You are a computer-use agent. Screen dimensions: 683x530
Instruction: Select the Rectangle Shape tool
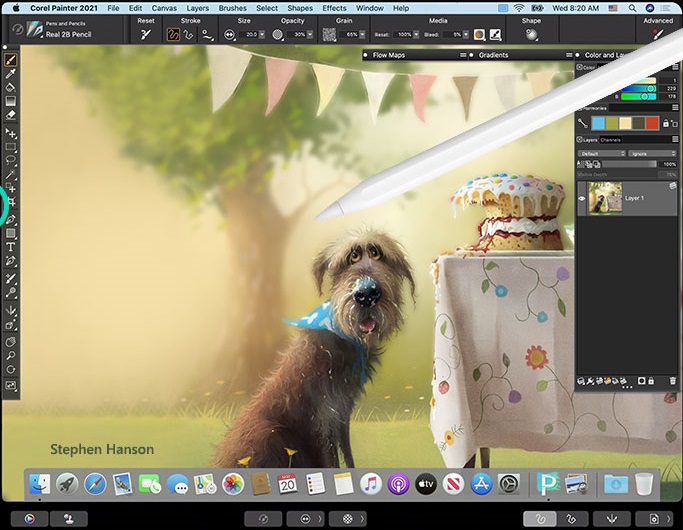[x=10, y=233]
